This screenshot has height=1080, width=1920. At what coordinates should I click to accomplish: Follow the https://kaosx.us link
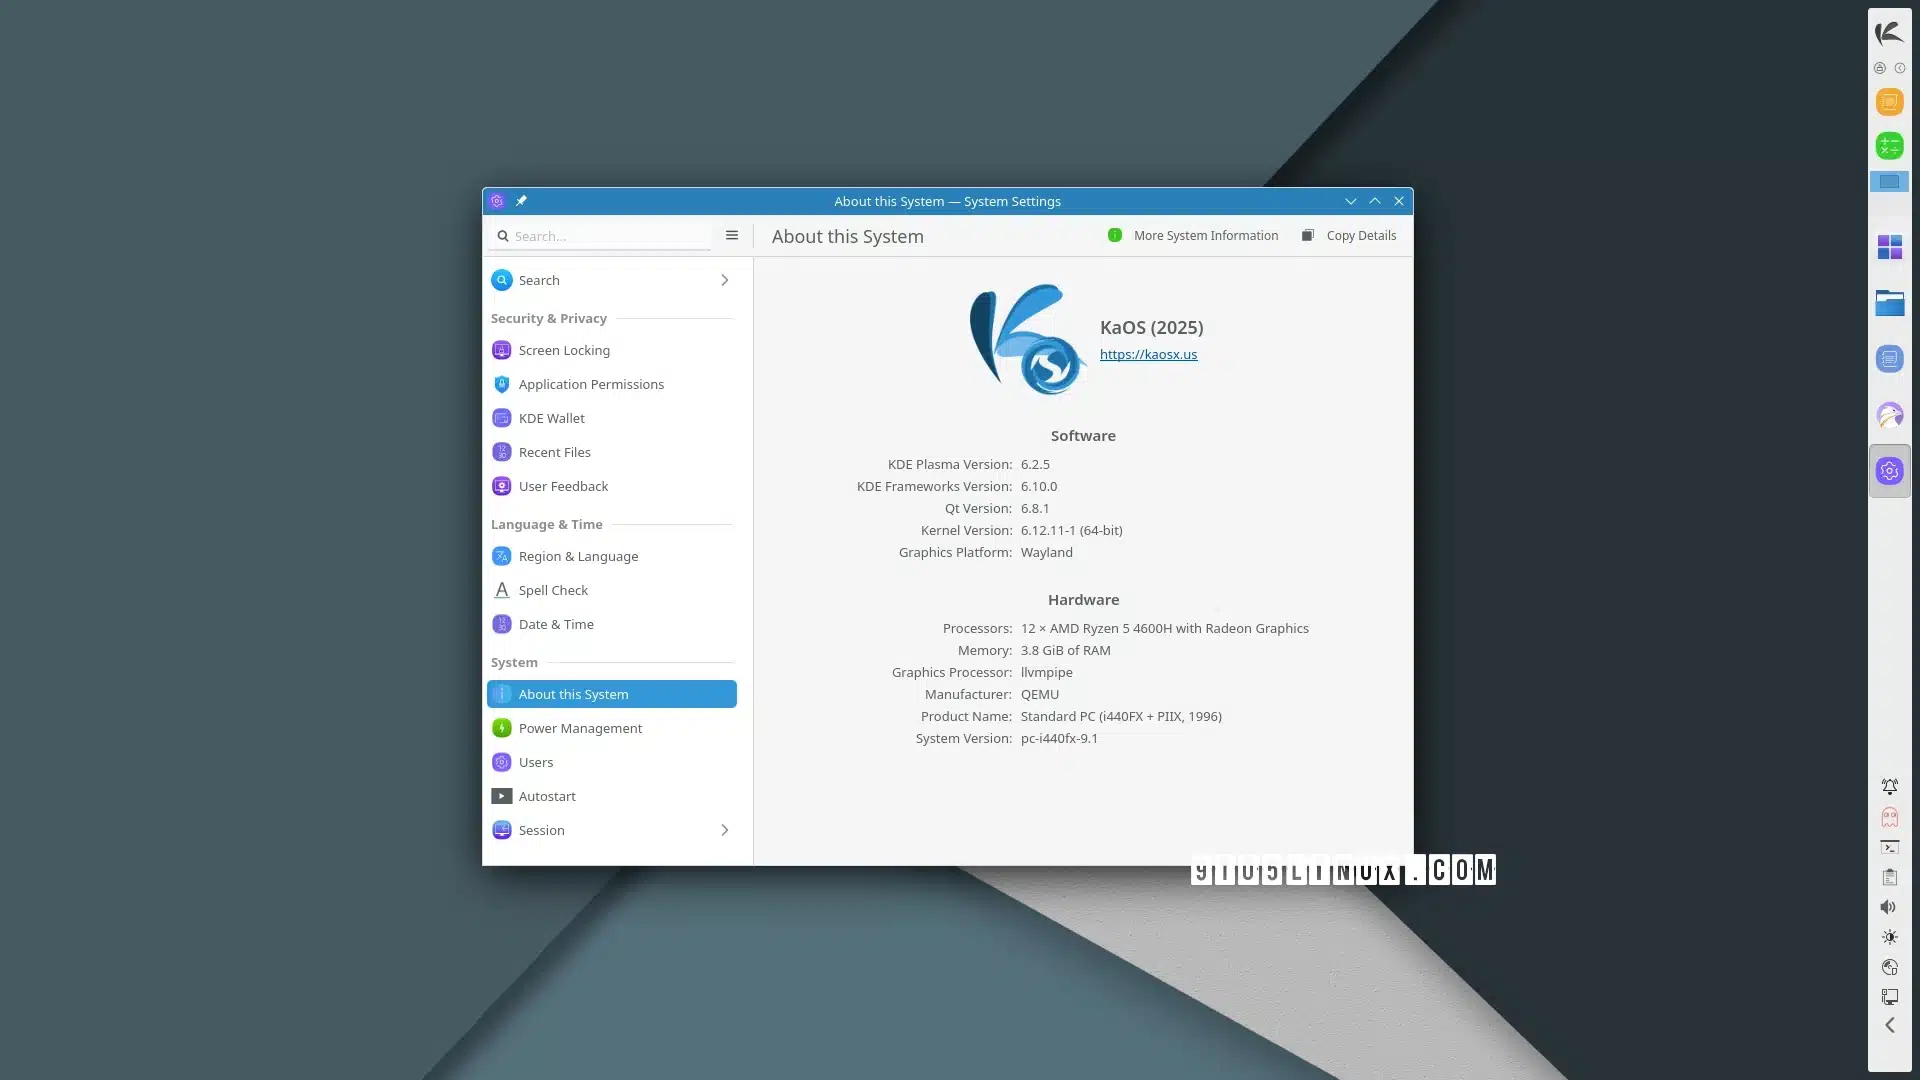(1148, 354)
